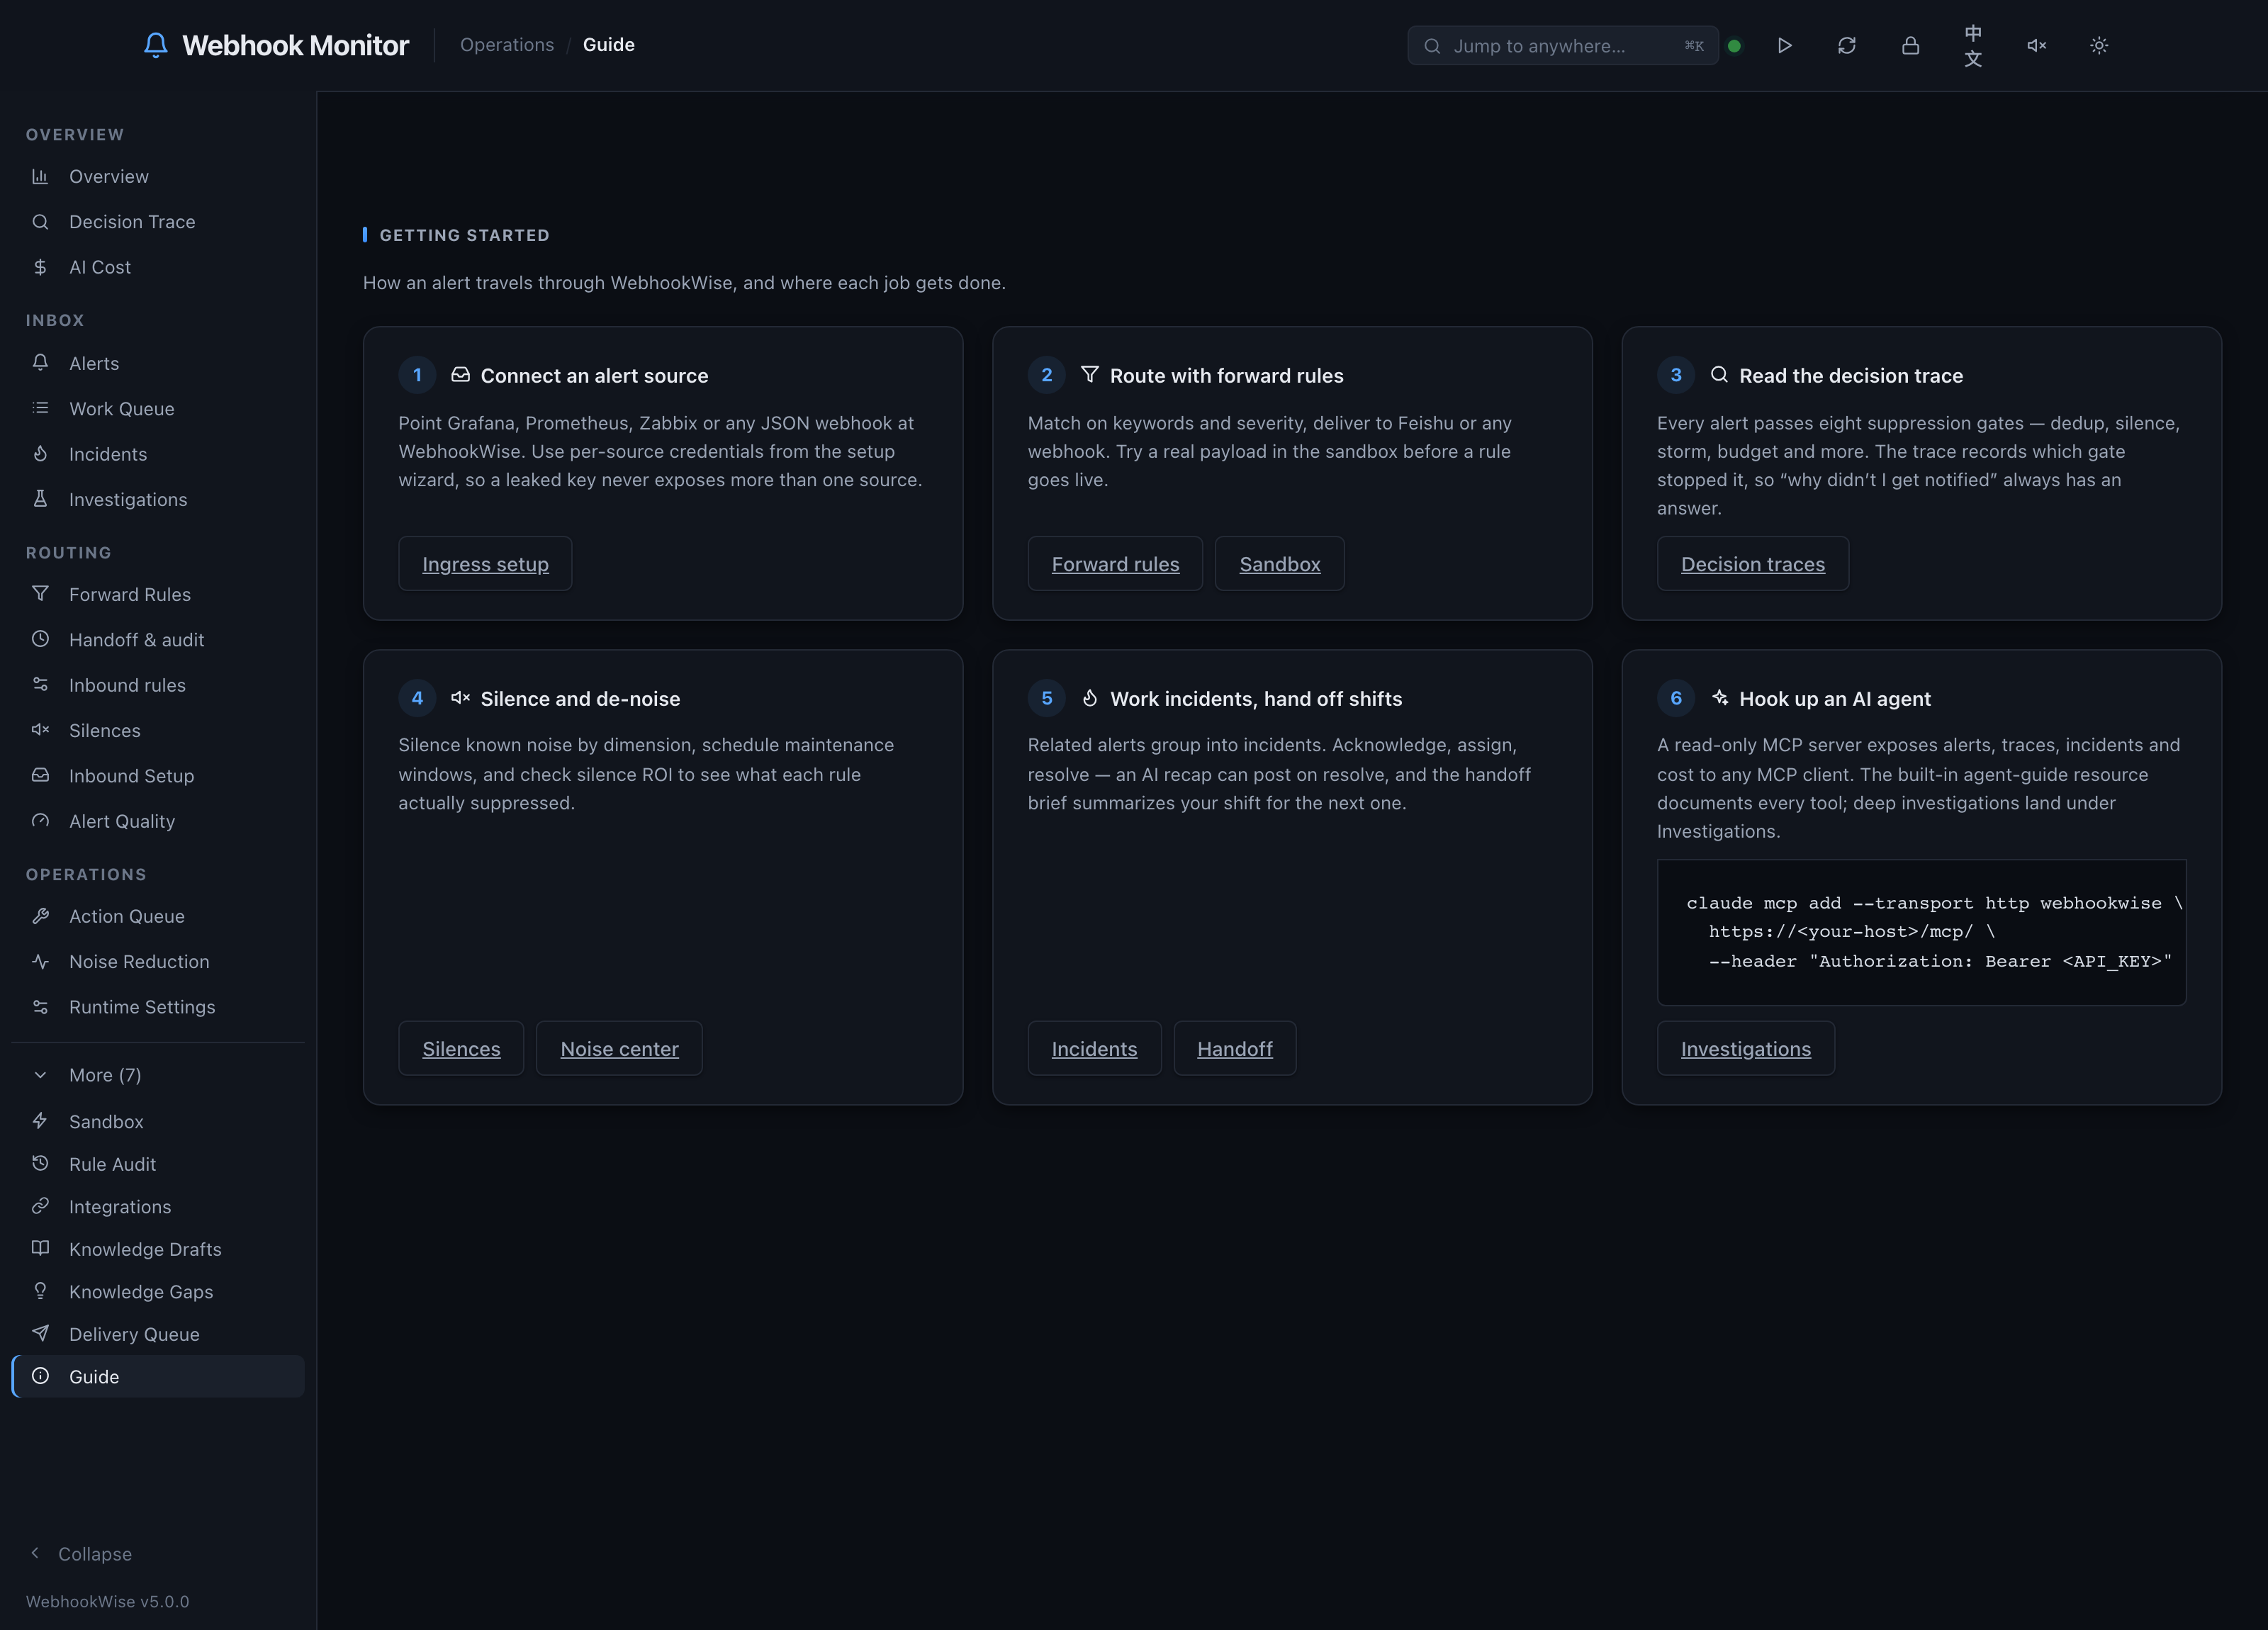Open the Handoff link button
The height and width of the screenshot is (1630, 2268).
[x=1234, y=1048]
